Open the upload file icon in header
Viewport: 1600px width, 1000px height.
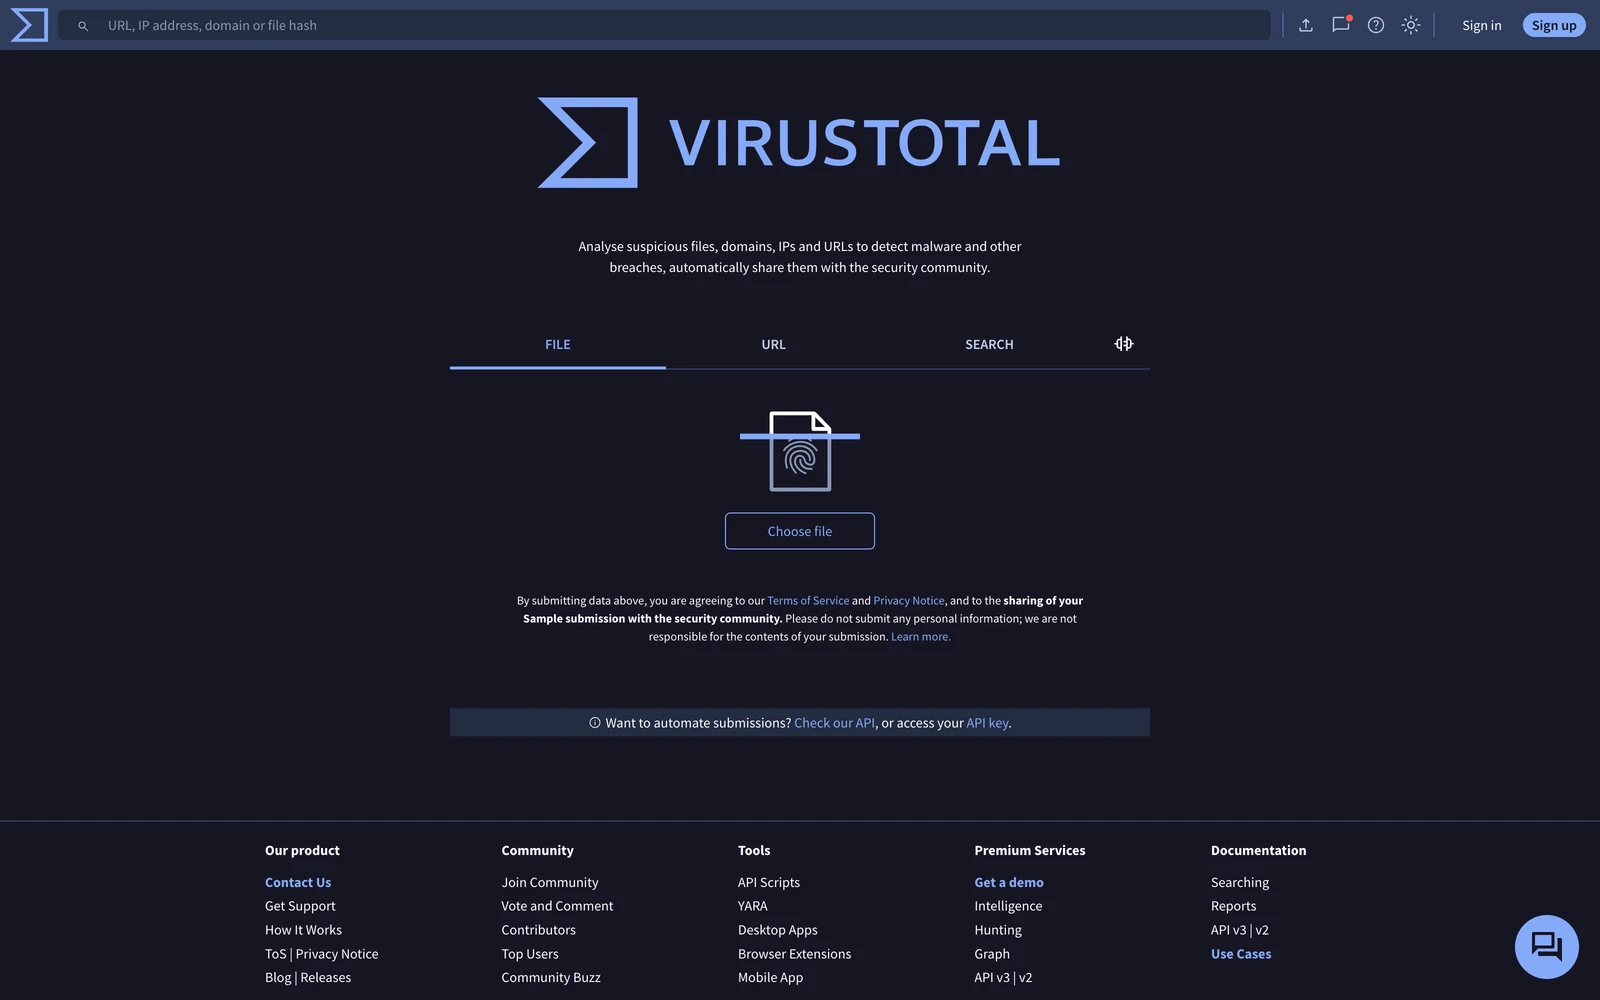pyautogui.click(x=1306, y=25)
